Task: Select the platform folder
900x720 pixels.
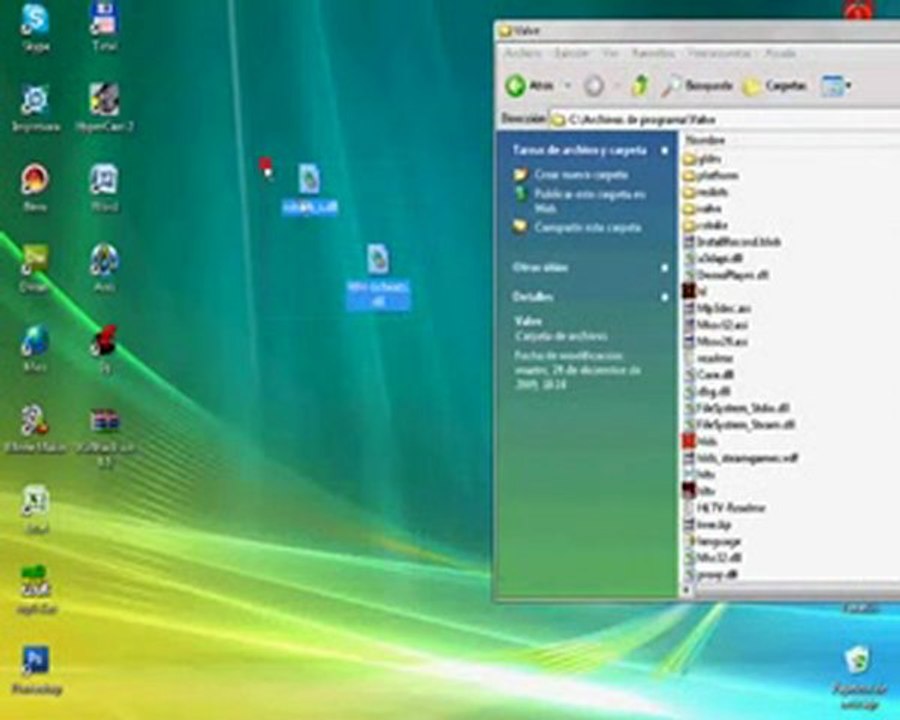Action: click(711, 175)
